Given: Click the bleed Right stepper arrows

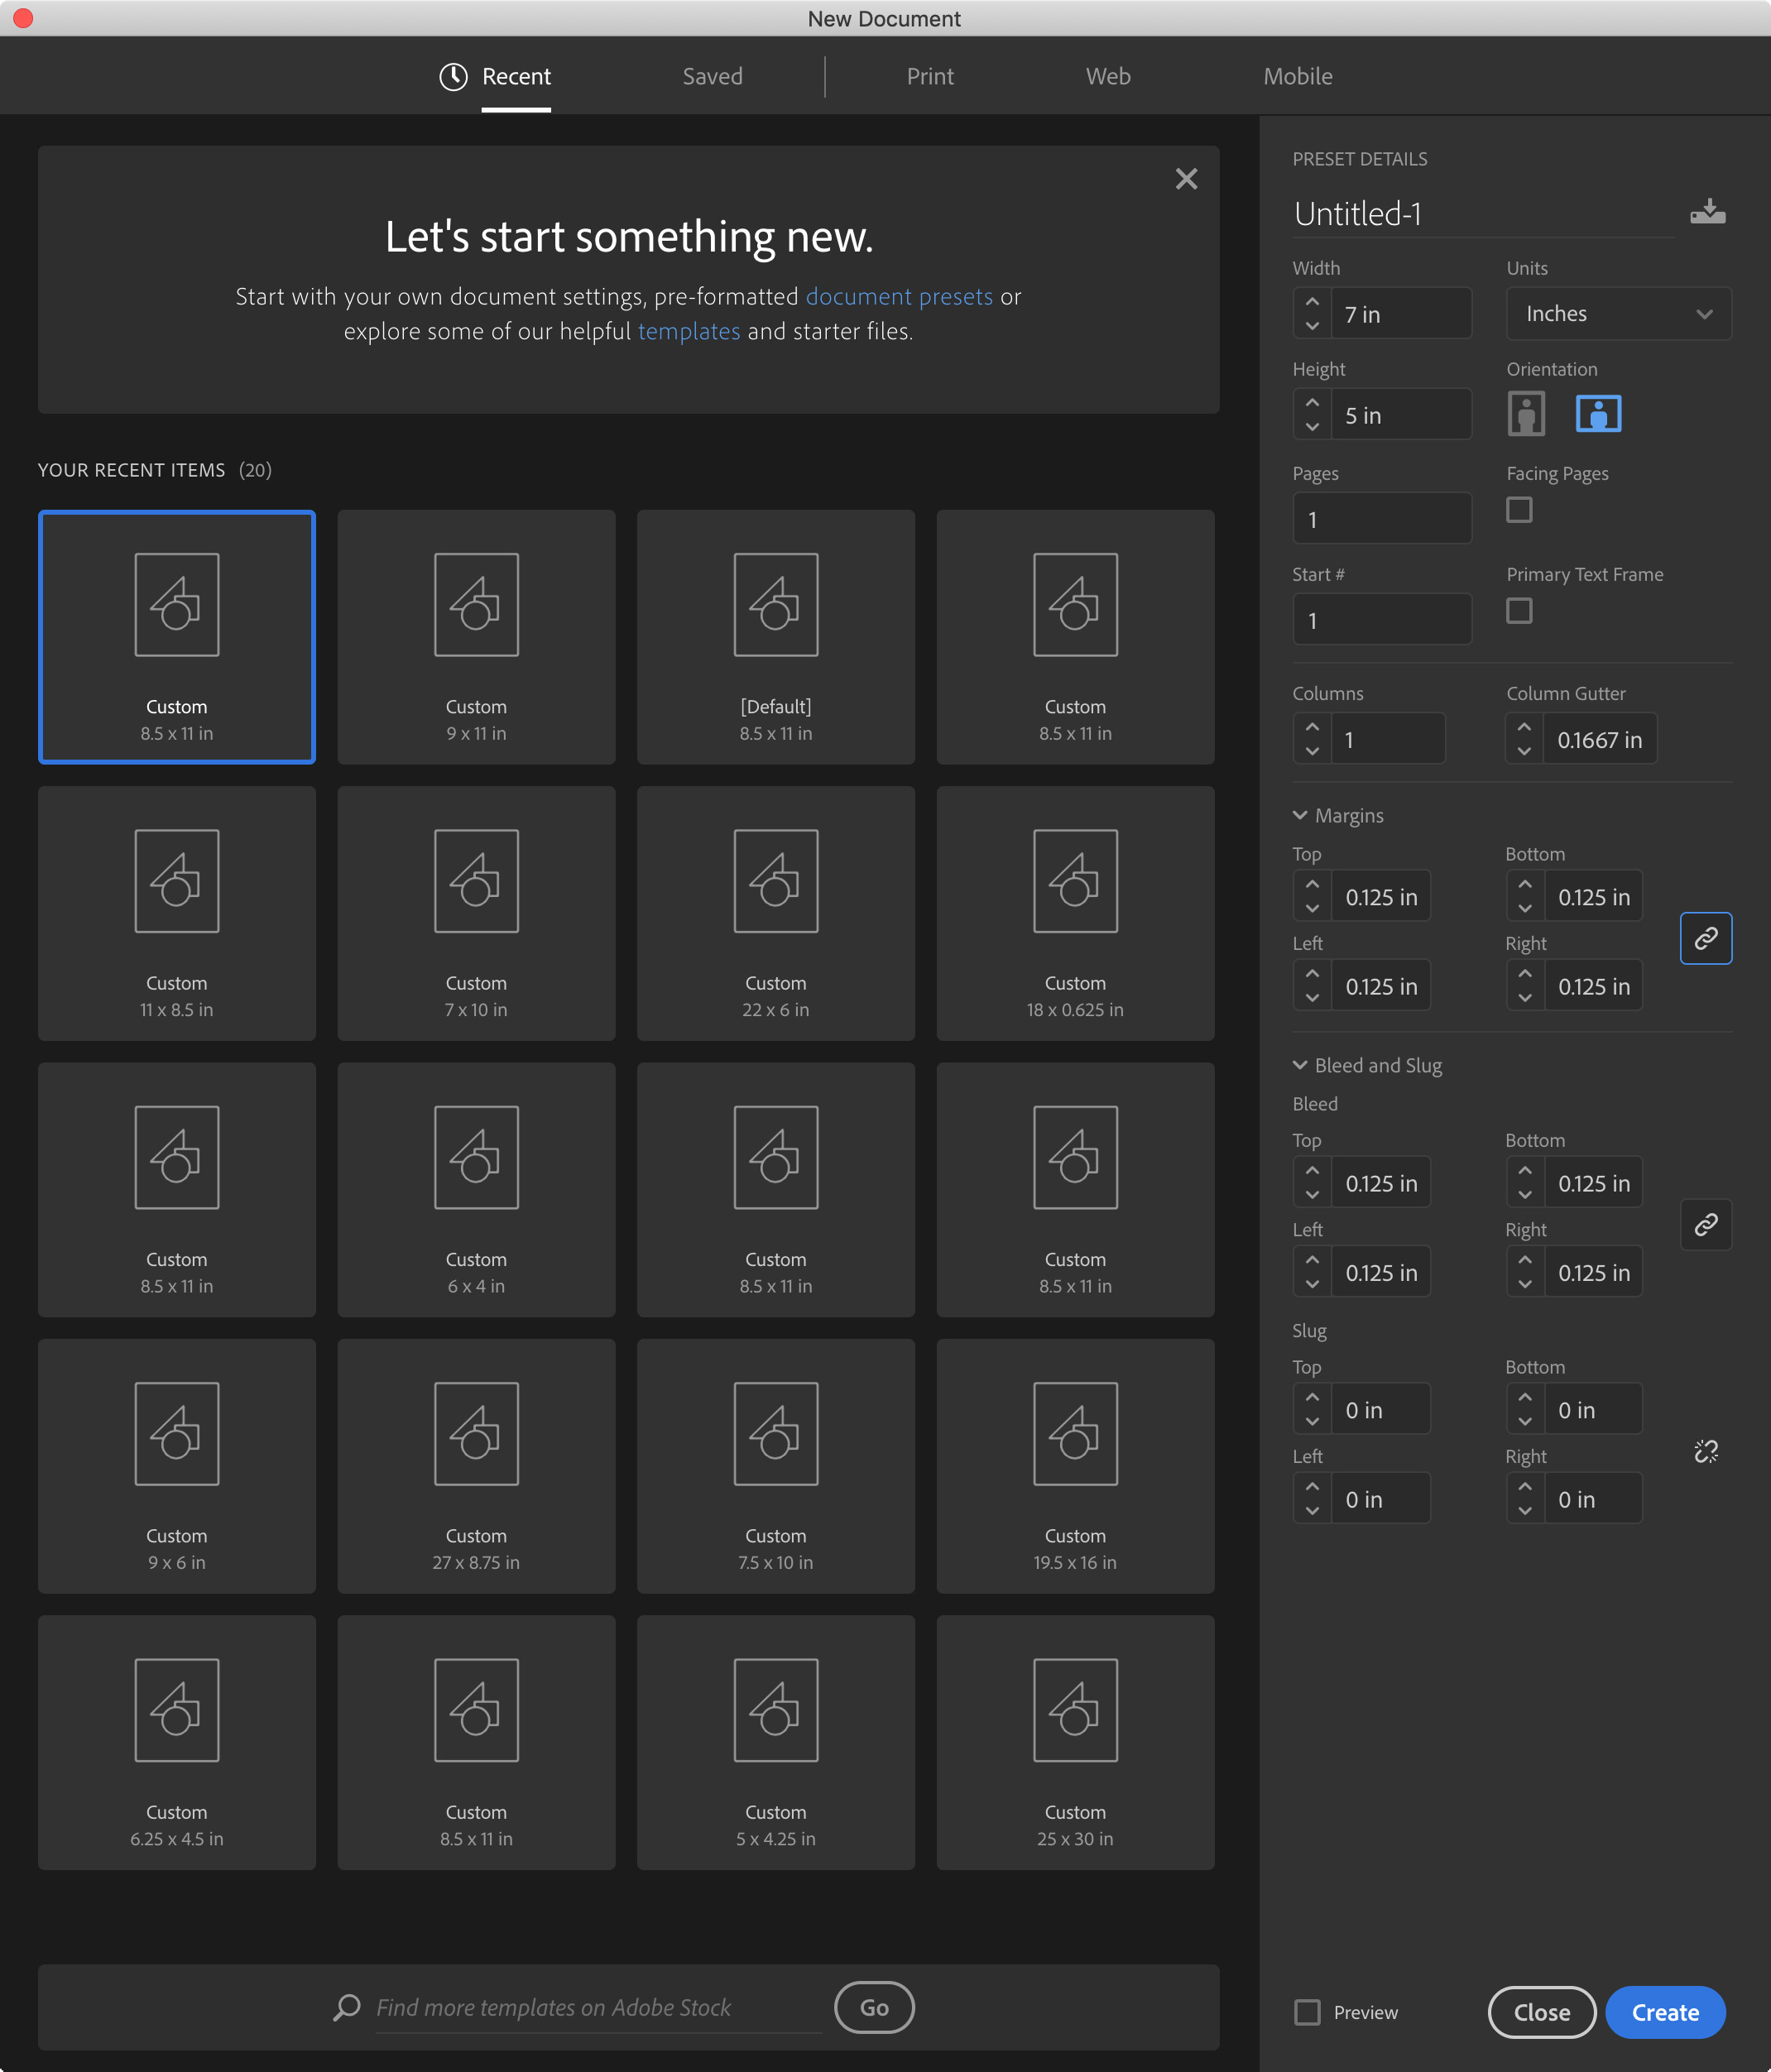Looking at the screenshot, I should pos(1525,1272).
